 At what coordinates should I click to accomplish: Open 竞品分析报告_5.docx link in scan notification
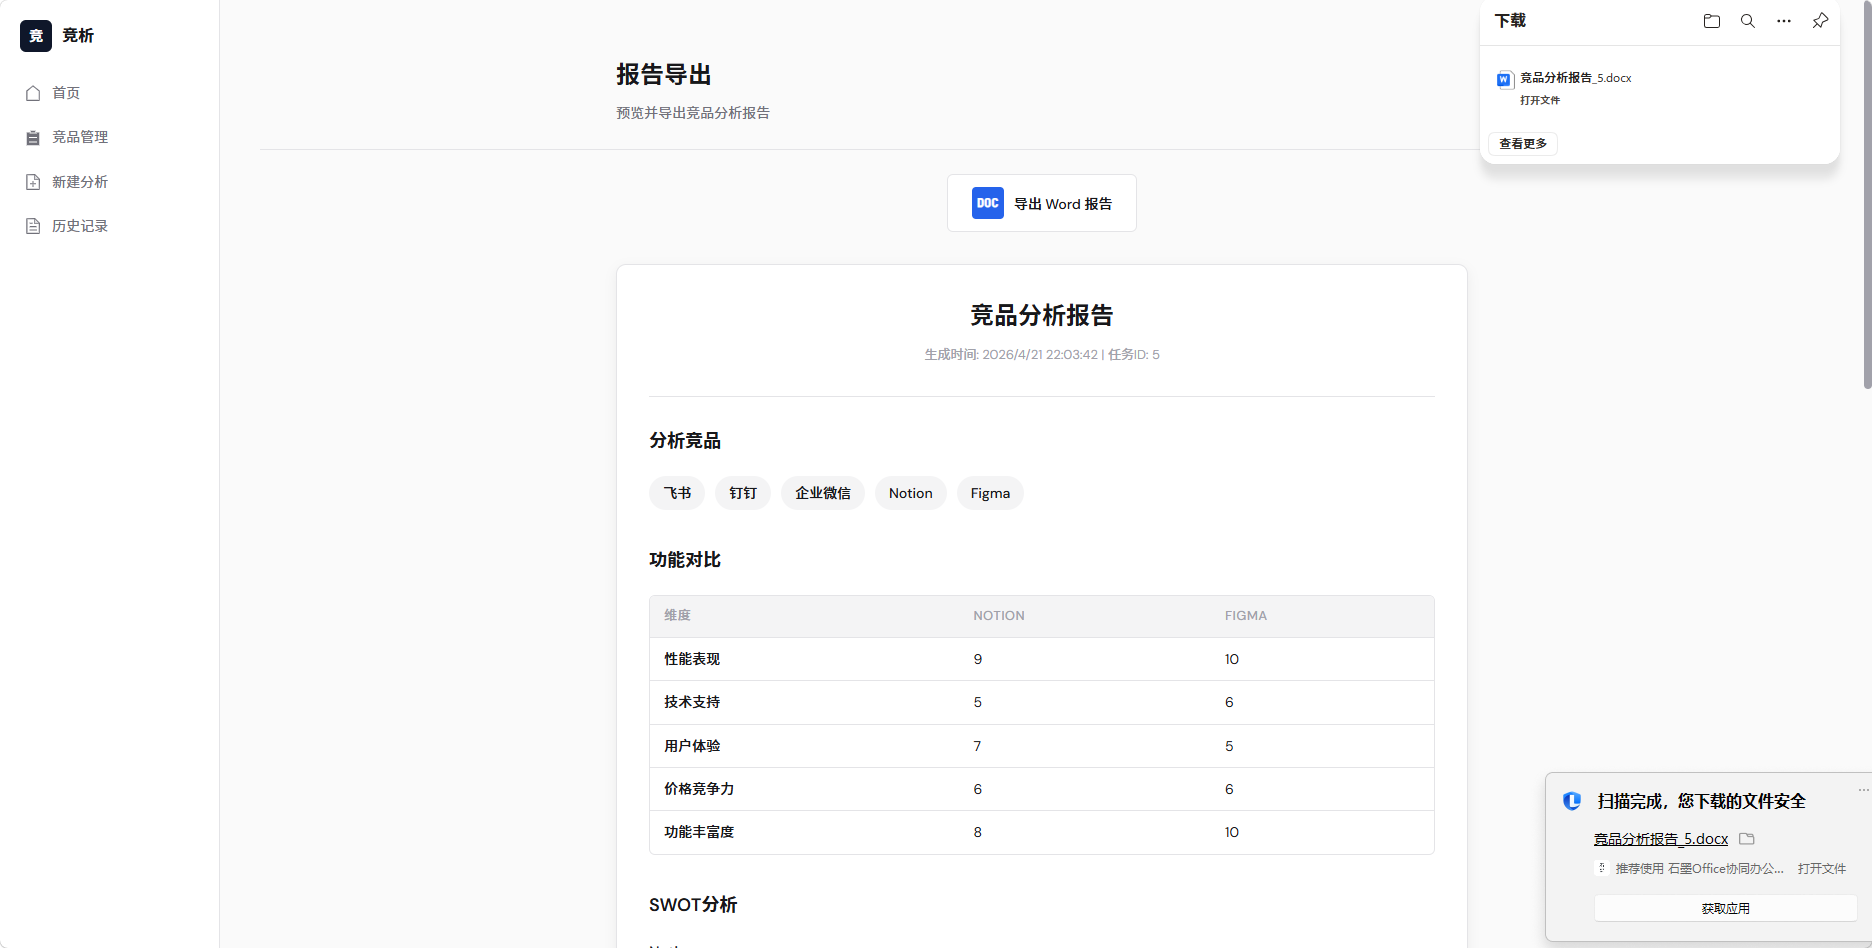click(x=1660, y=839)
